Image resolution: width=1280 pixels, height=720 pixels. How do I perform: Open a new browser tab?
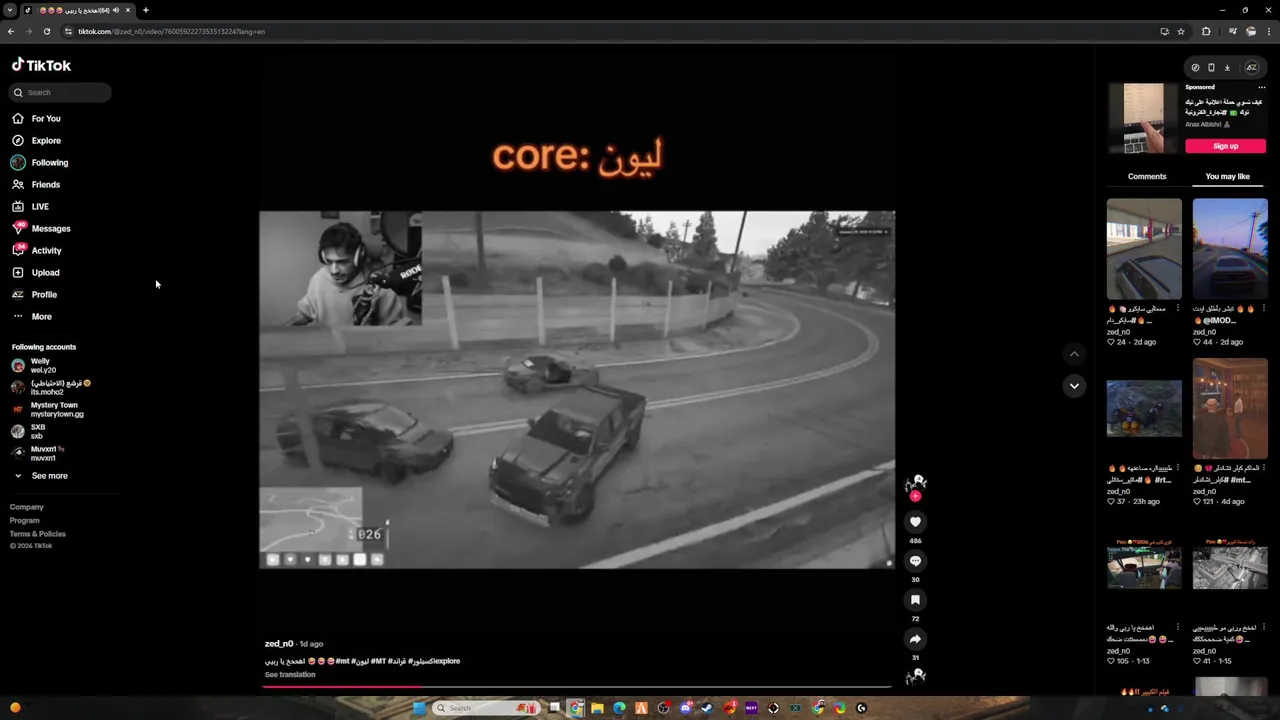click(x=146, y=10)
